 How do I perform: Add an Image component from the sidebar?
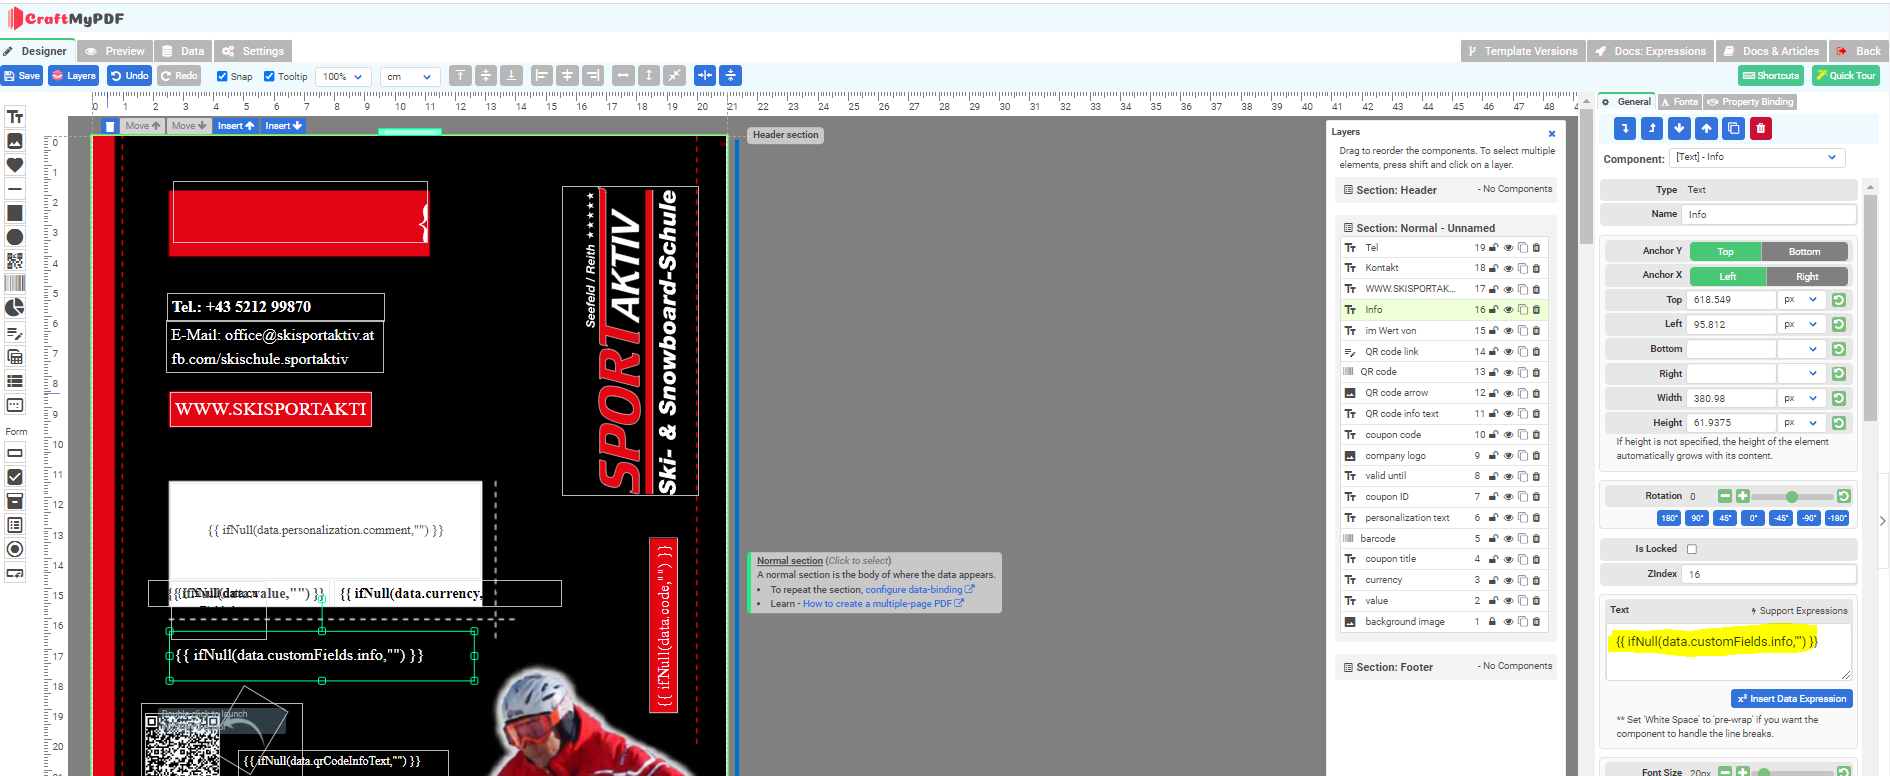[15, 141]
